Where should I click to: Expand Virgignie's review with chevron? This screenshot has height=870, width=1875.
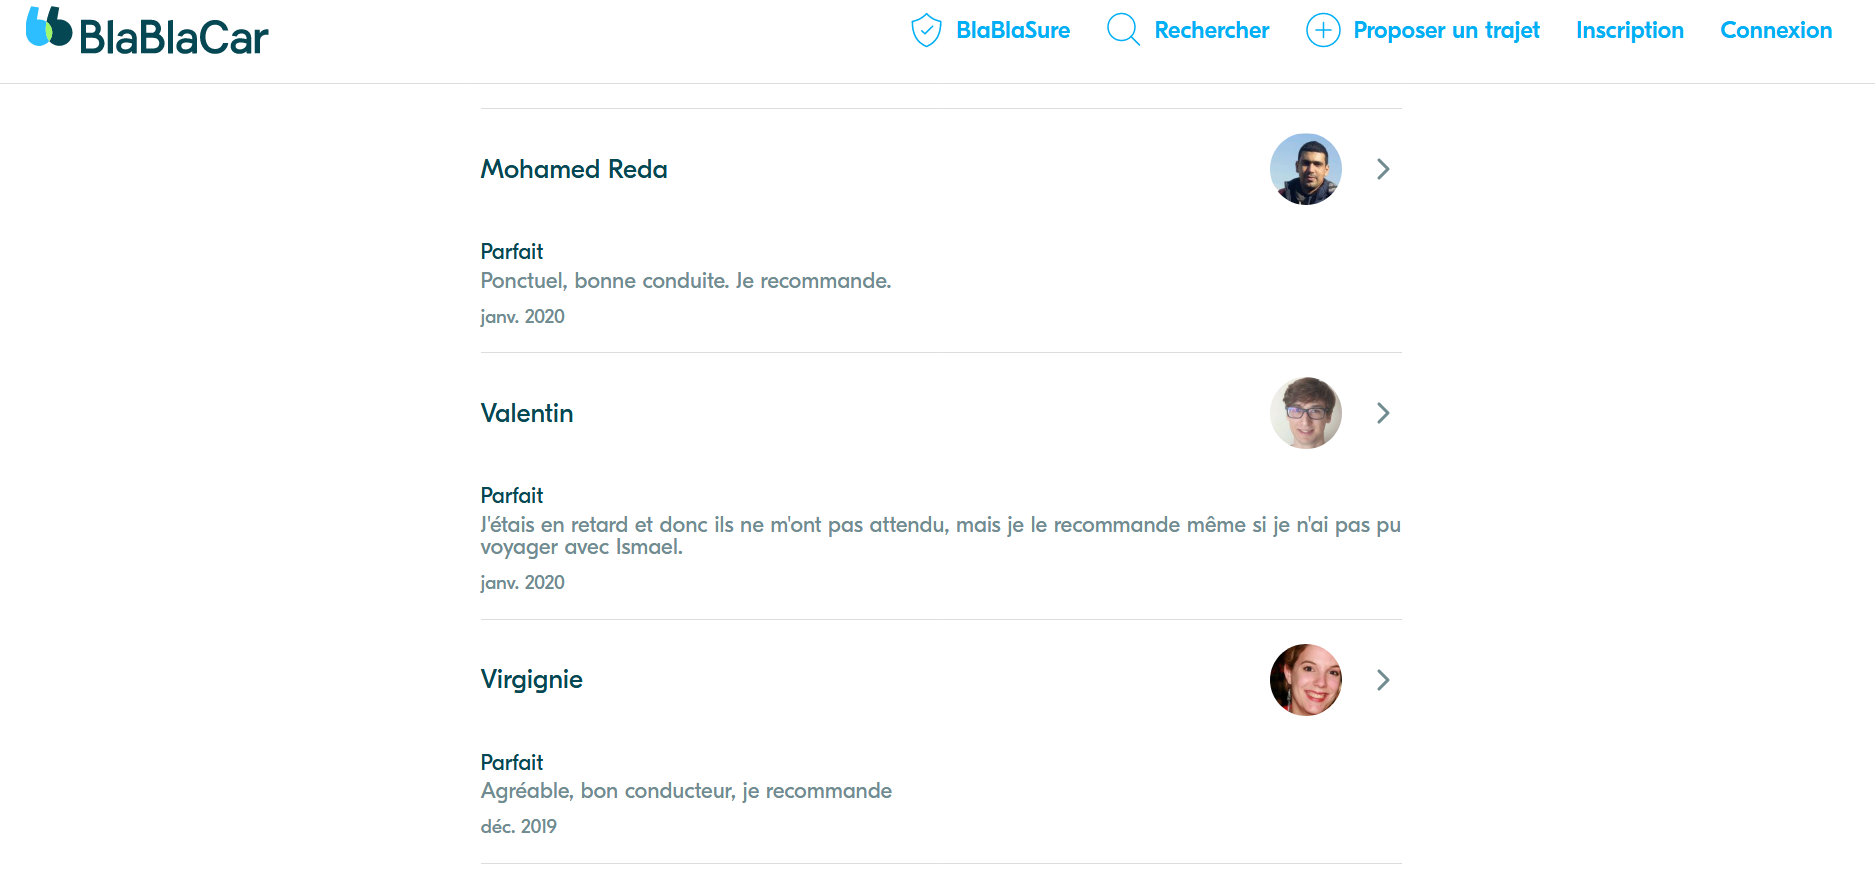click(x=1383, y=680)
